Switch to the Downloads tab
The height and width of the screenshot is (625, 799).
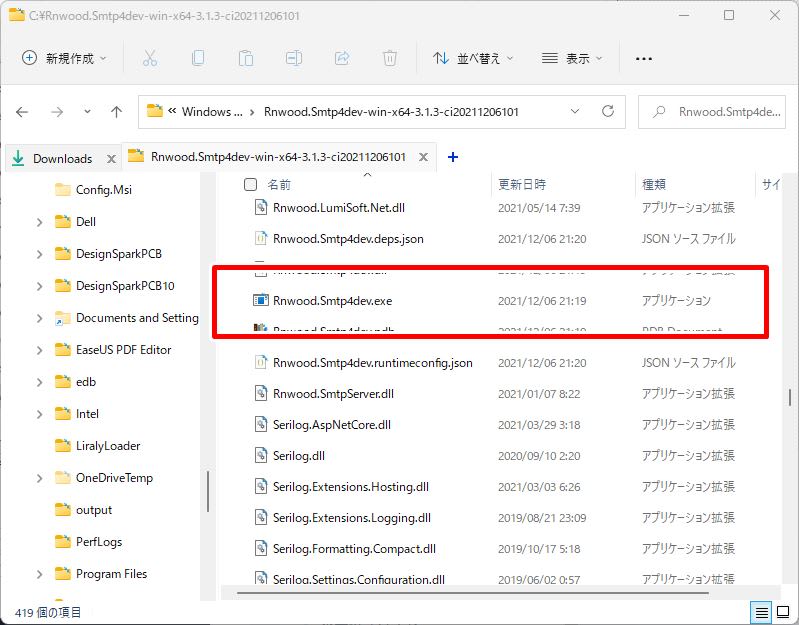coord(62,158)
